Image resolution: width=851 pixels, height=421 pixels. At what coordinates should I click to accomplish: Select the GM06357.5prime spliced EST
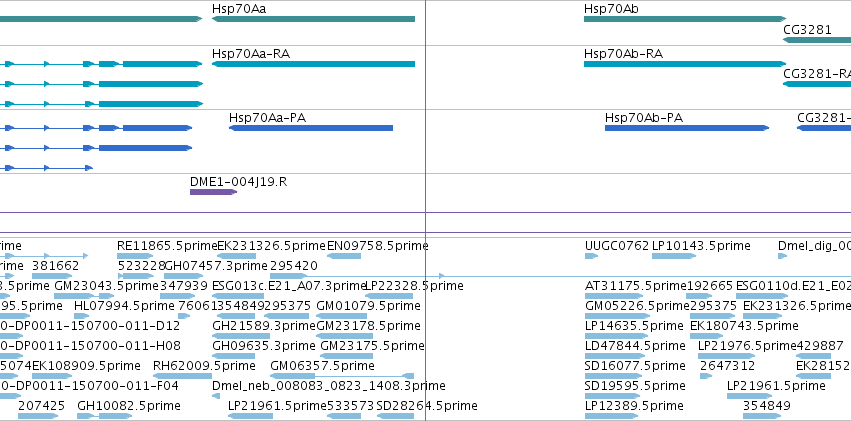pos(342,377)
